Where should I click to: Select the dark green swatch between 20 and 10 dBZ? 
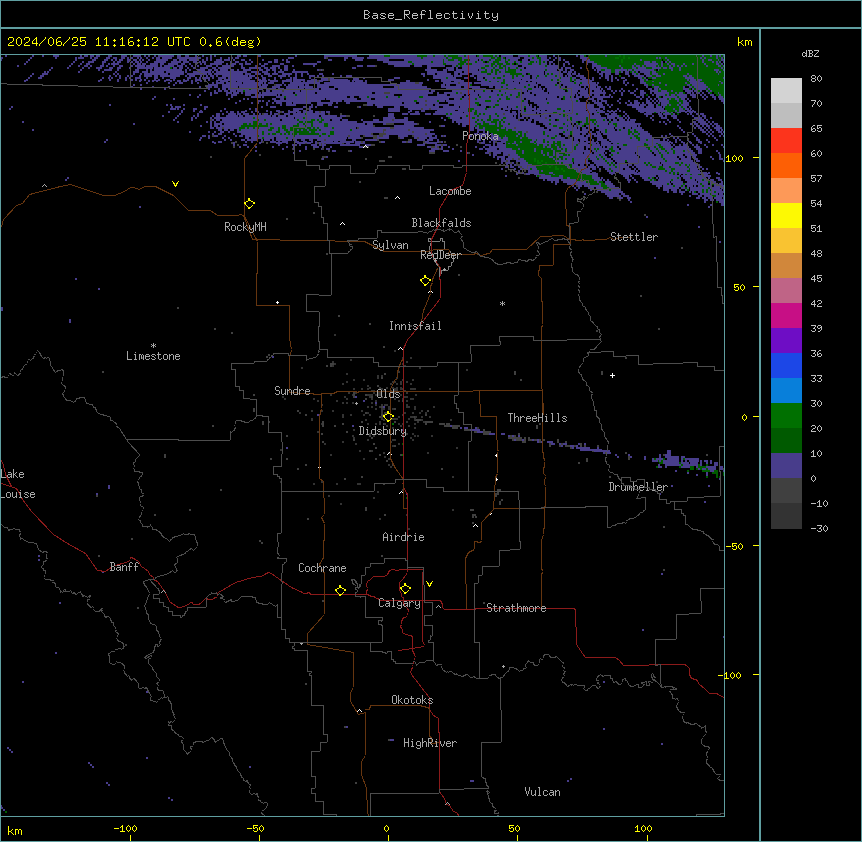(786, 441)
